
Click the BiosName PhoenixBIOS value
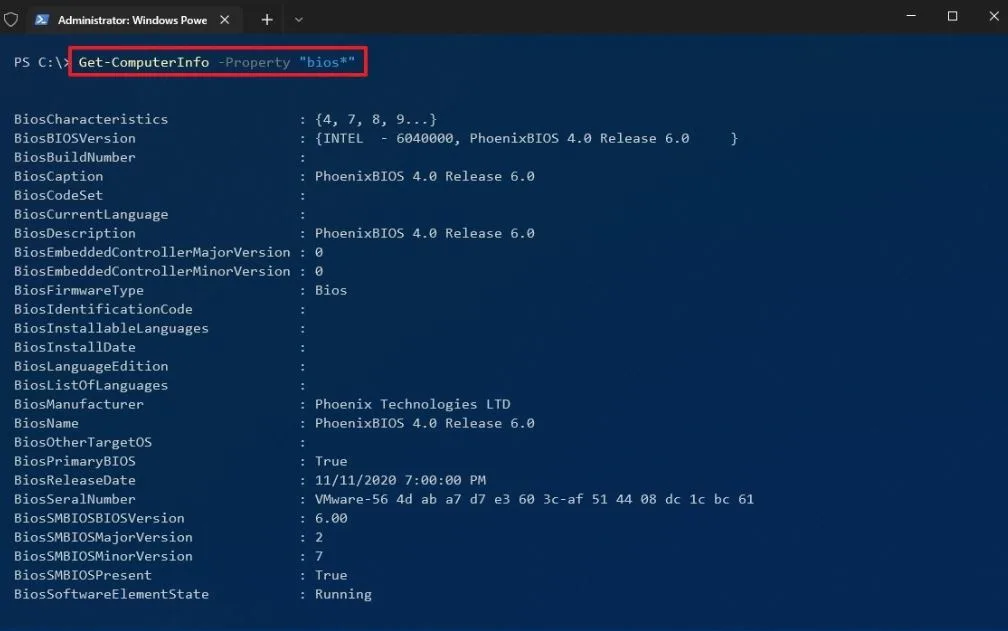(424, 423)
